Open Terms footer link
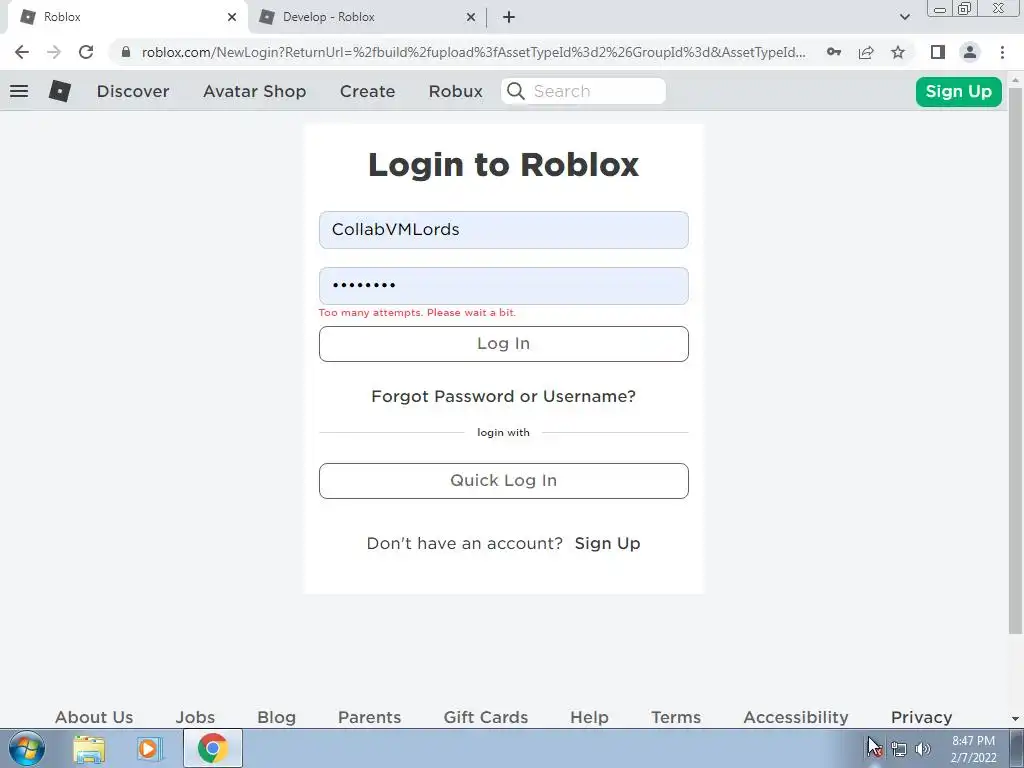The image size is (1024, 768). [x=676, y=717]
